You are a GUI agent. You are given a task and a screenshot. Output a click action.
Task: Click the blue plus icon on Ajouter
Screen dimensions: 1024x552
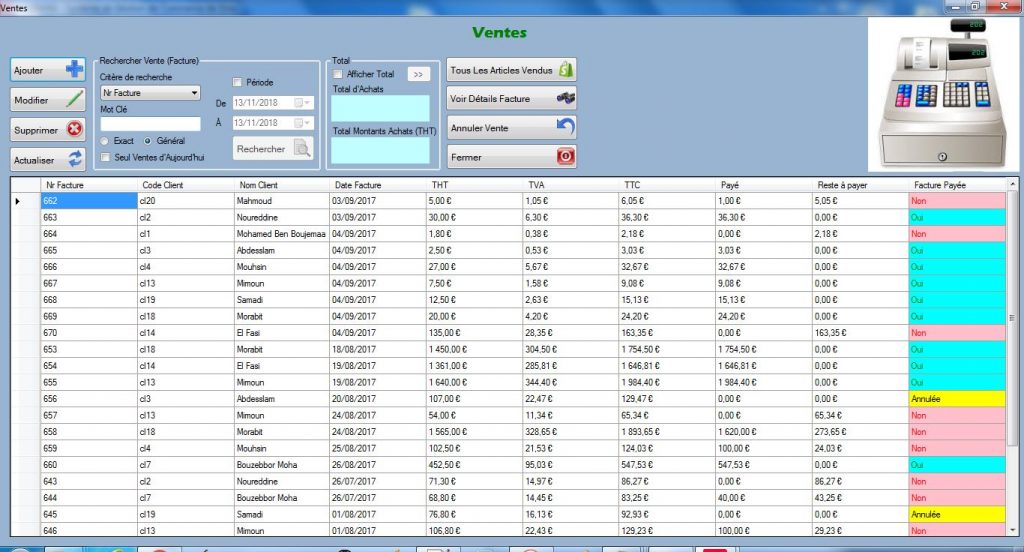click(74, 70)
